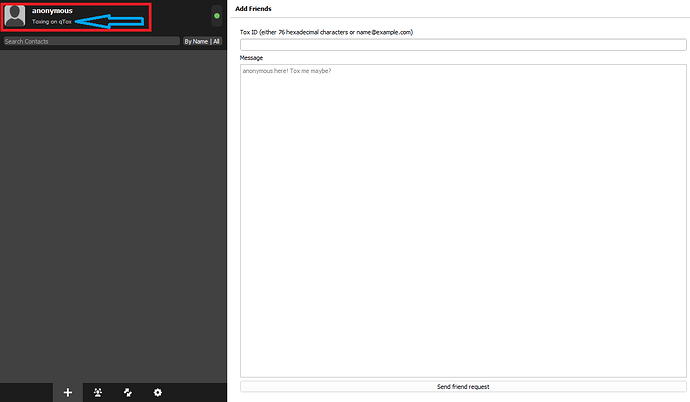Click inside the Message text area
The image size is (690, 402).
coord(463,220)
